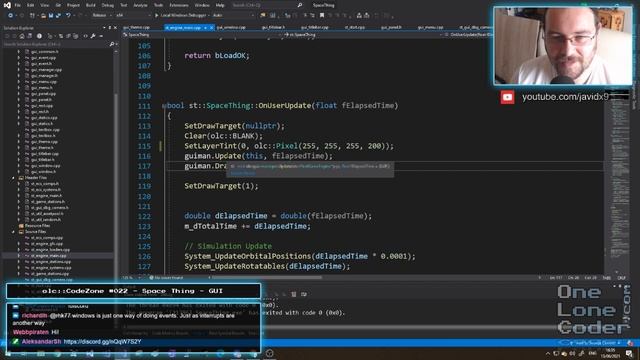Select gui_window.h in Solution Explorer
The height and width of the screenshot is (360, 640).
click(x=43, y=171)
